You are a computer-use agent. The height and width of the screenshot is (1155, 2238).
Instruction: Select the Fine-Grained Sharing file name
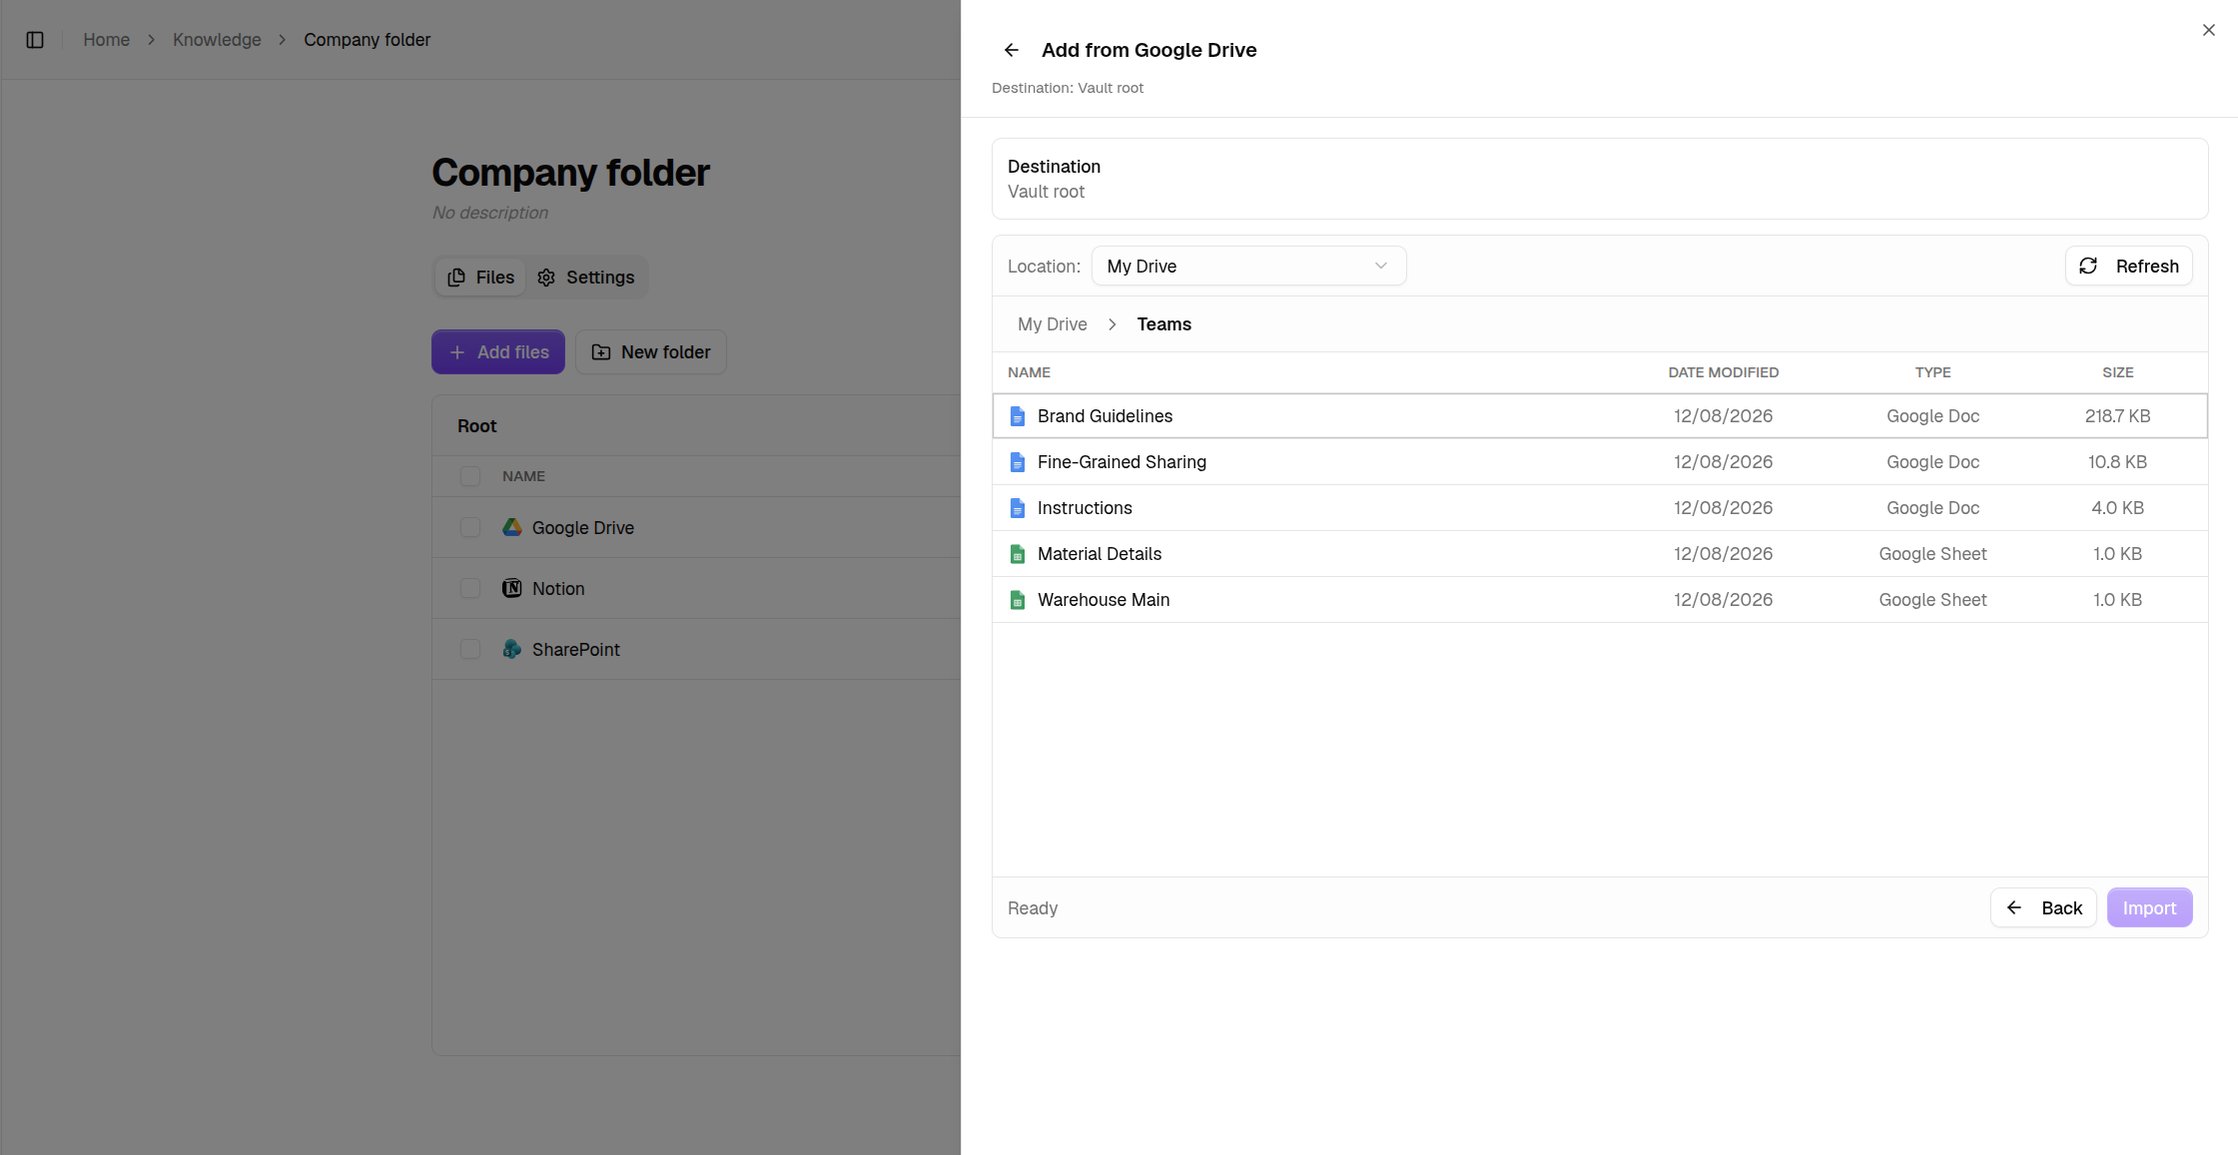(1122, 462)
